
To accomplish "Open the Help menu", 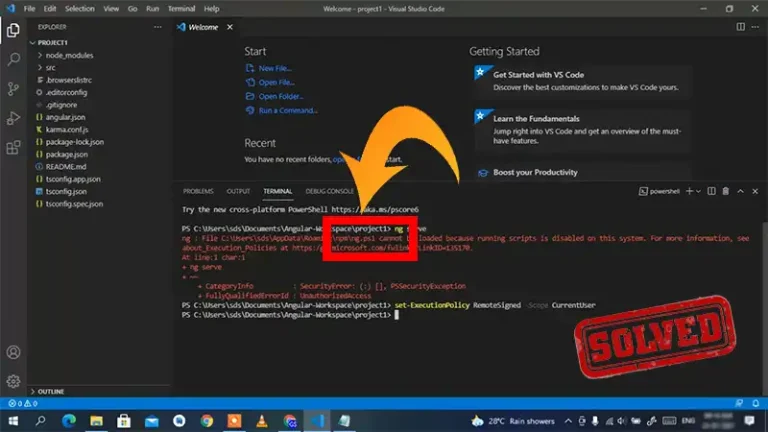I will [x=212, y=9].
